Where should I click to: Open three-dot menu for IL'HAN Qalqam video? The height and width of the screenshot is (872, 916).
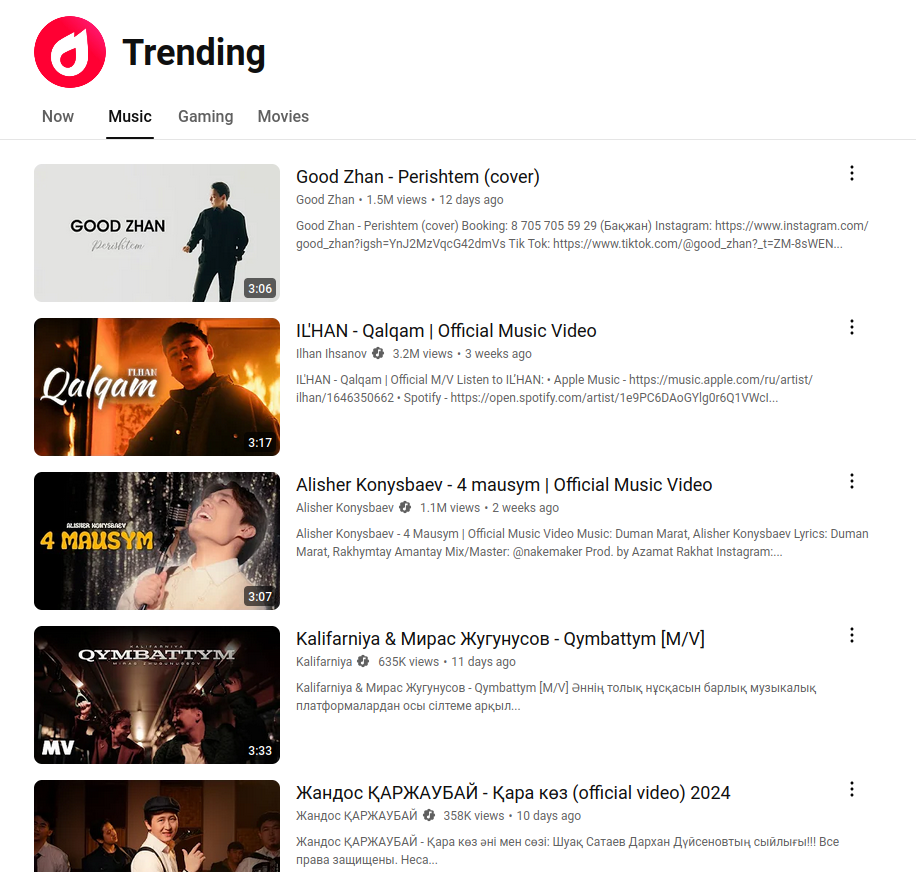(x=852, y=327)
